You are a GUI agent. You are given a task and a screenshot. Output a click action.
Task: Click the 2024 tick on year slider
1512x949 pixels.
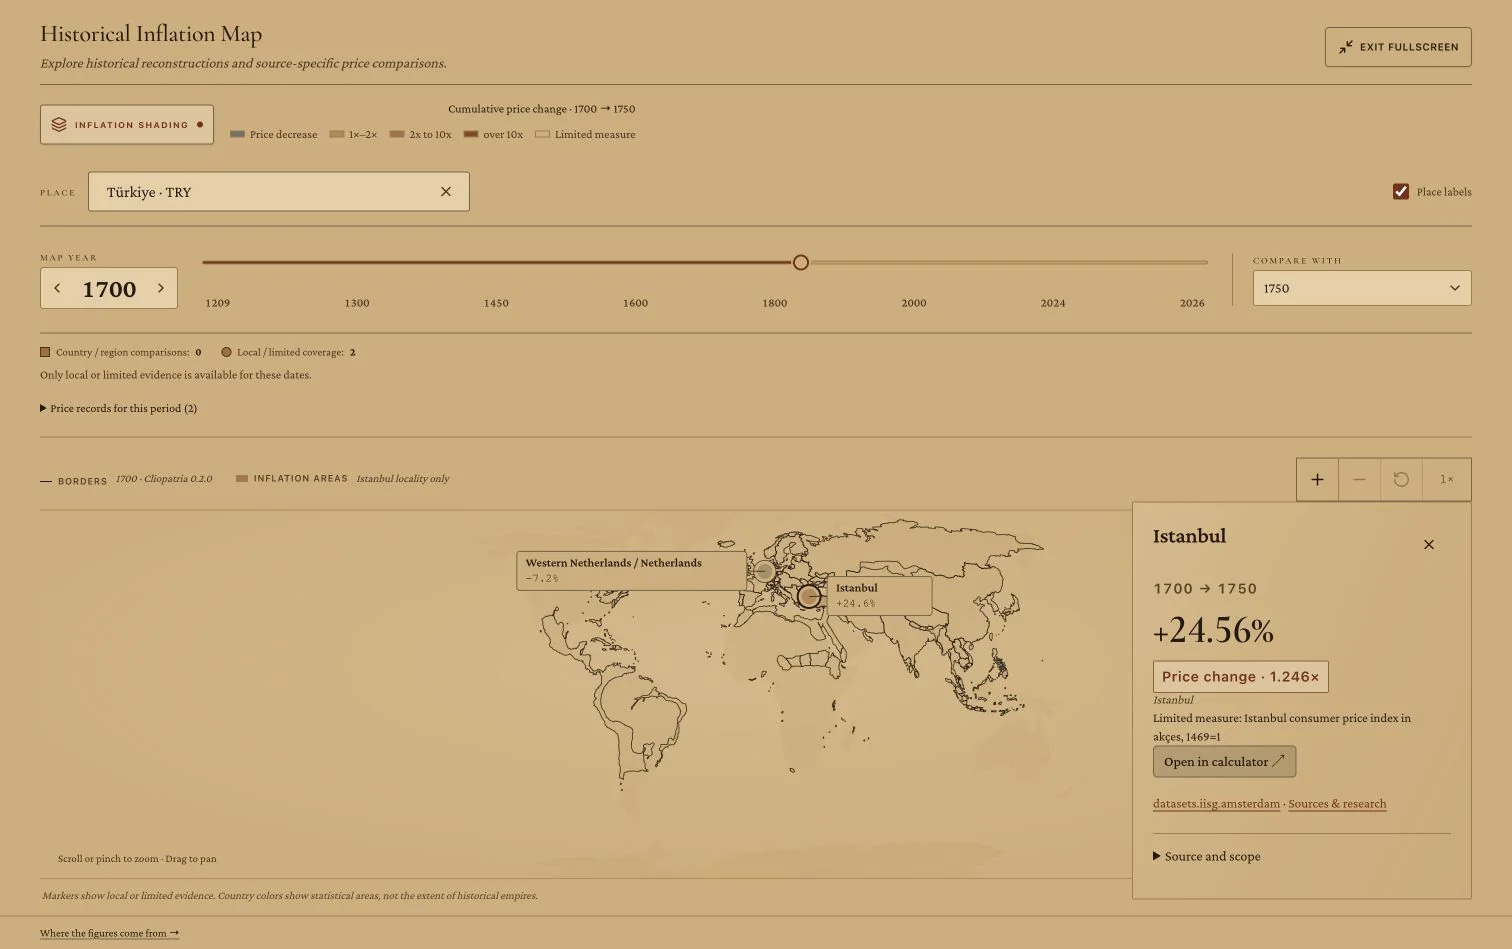click(x=1053, y=303)
